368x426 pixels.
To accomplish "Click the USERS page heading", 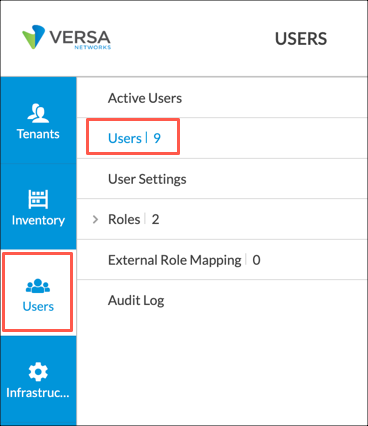I will click(x=301, y=39).
